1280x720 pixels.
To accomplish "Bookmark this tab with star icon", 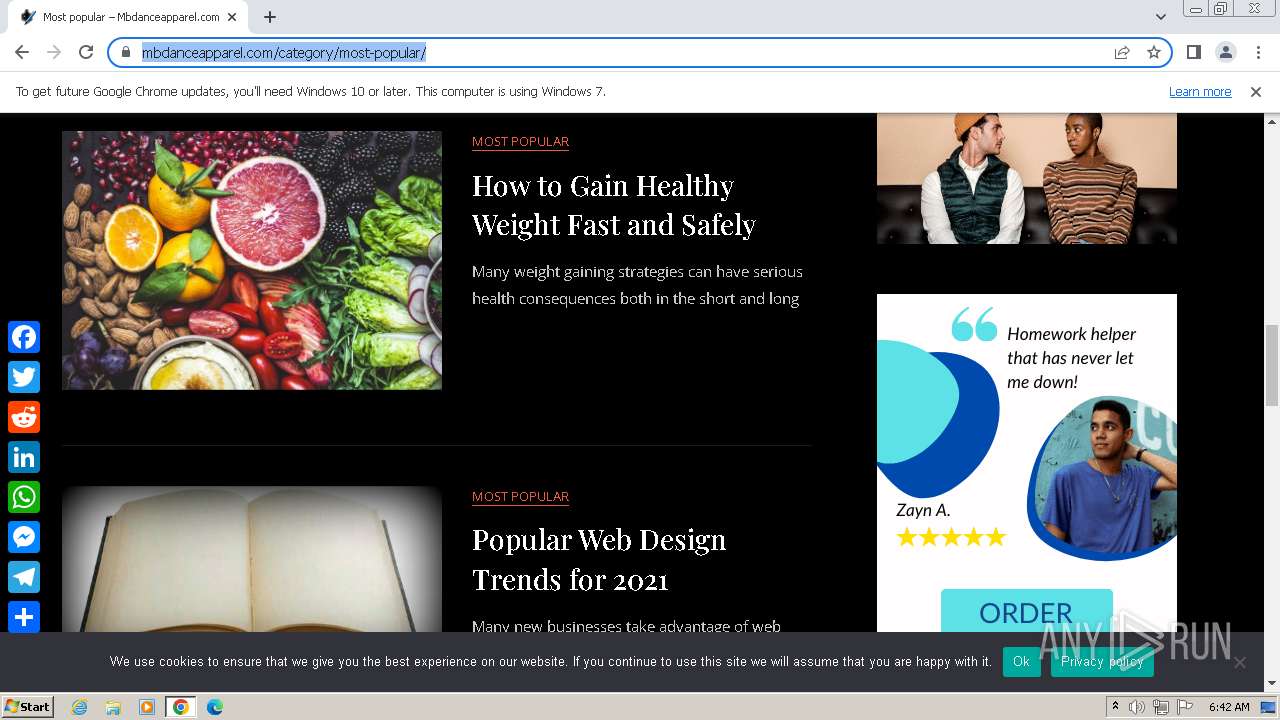I will click(x=1154, y=52).
